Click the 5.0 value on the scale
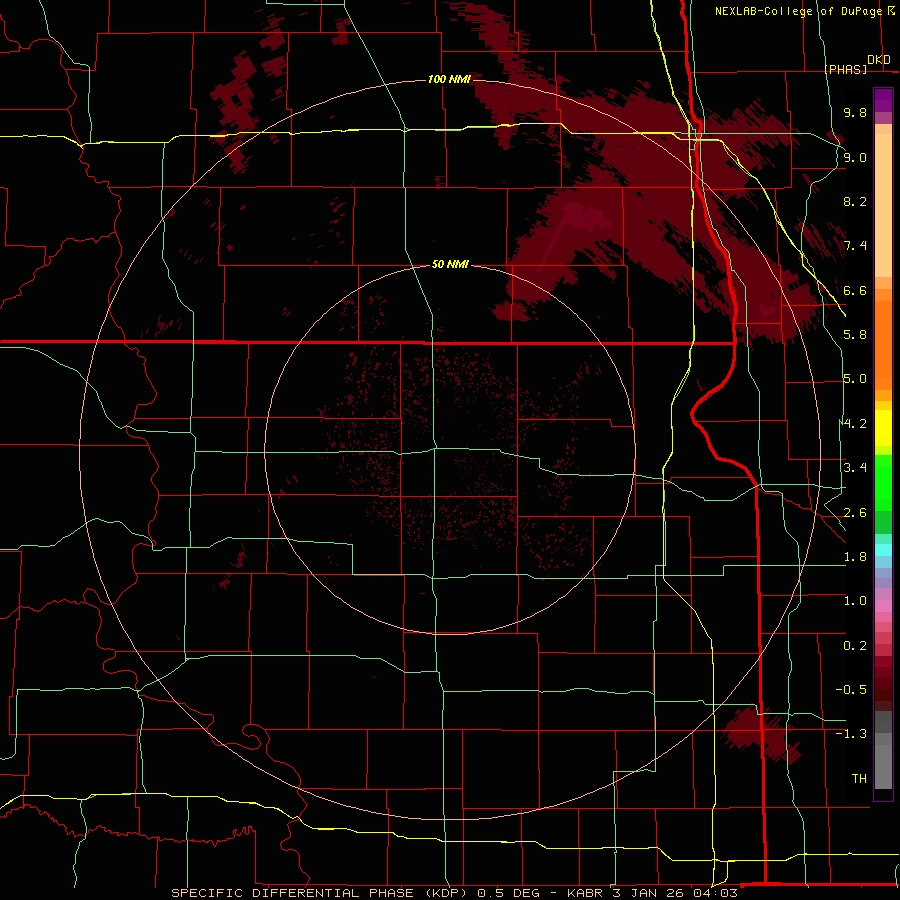The width and height of the screenshot is (900, 900). [855, 379]
